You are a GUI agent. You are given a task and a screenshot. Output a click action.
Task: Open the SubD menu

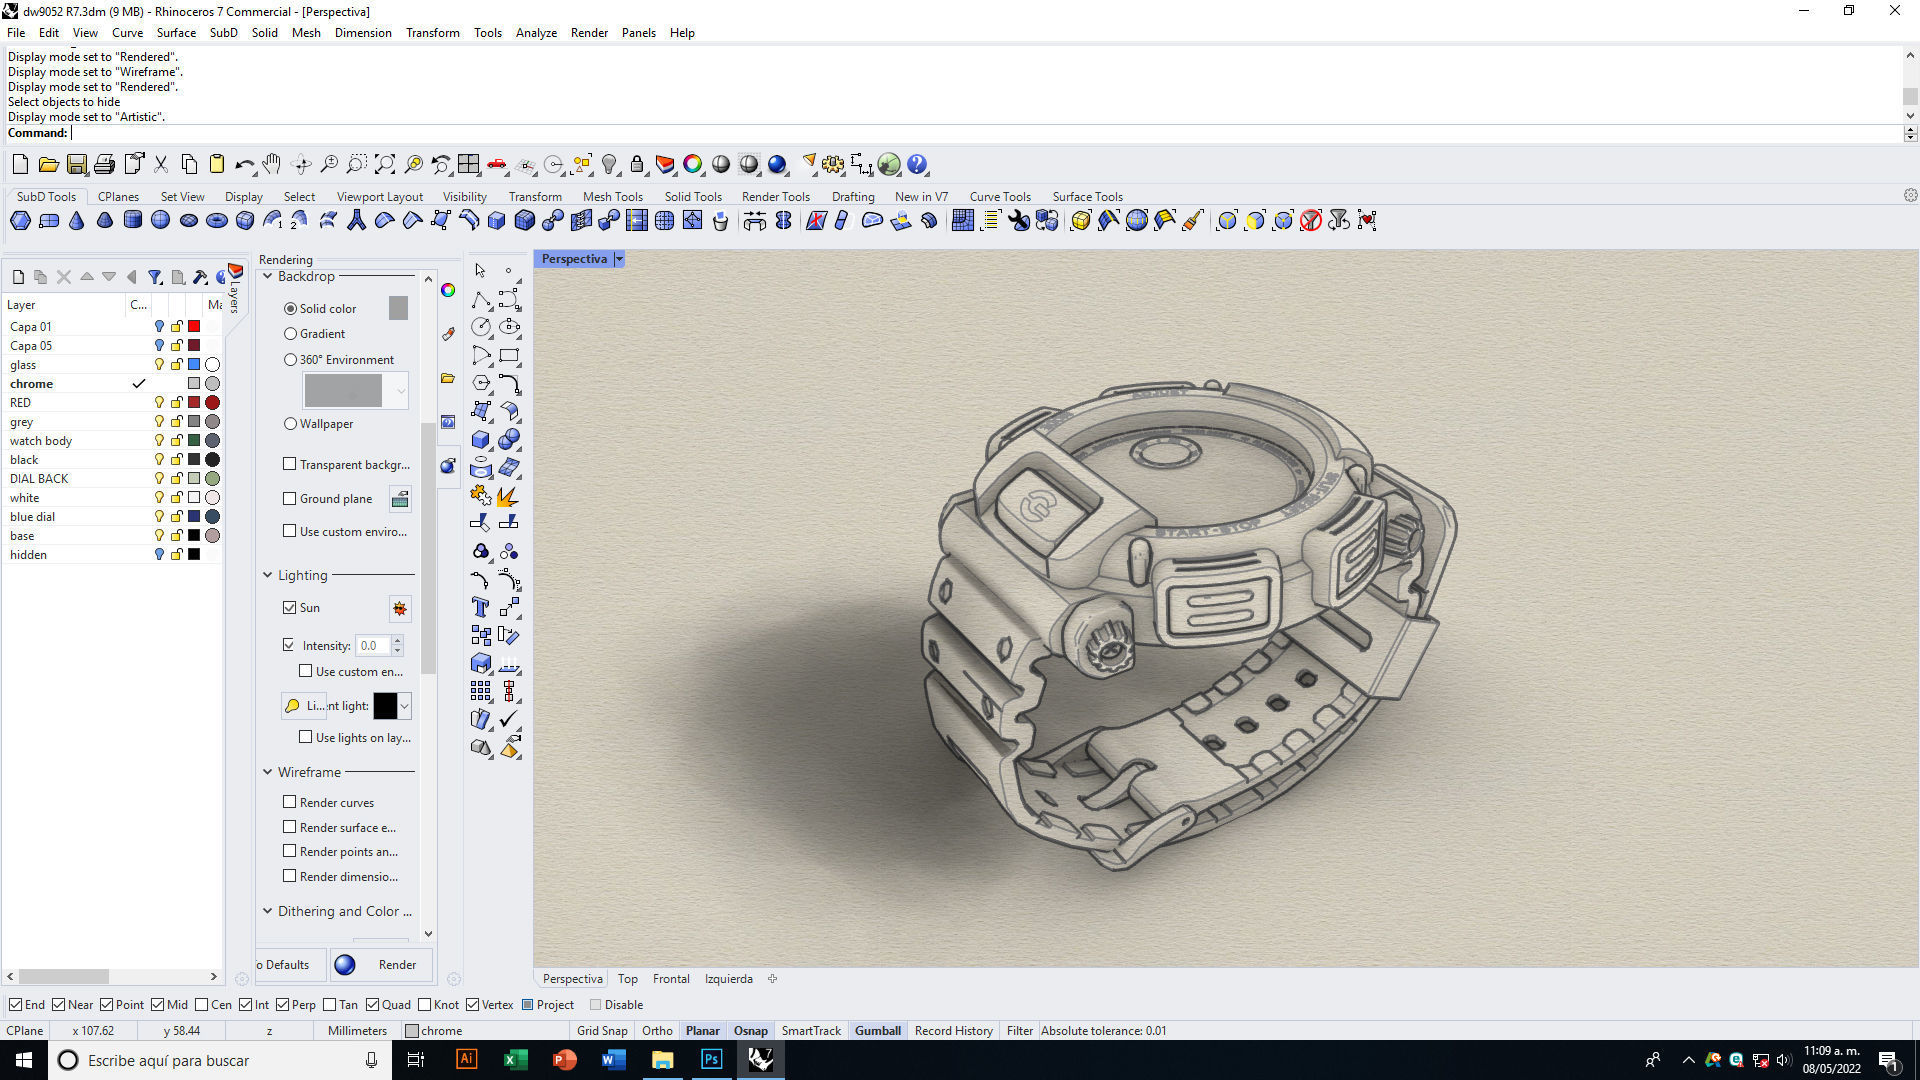pyautogui.click(x=223, y=33)
